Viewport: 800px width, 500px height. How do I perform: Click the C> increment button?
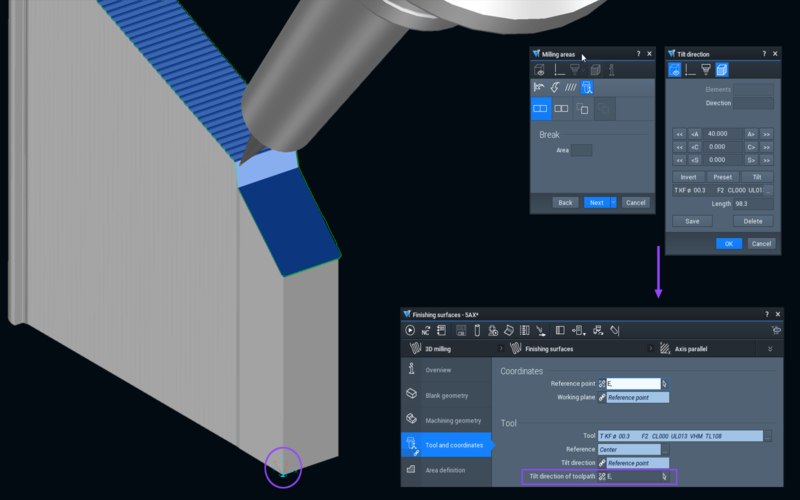pos(751,147)
